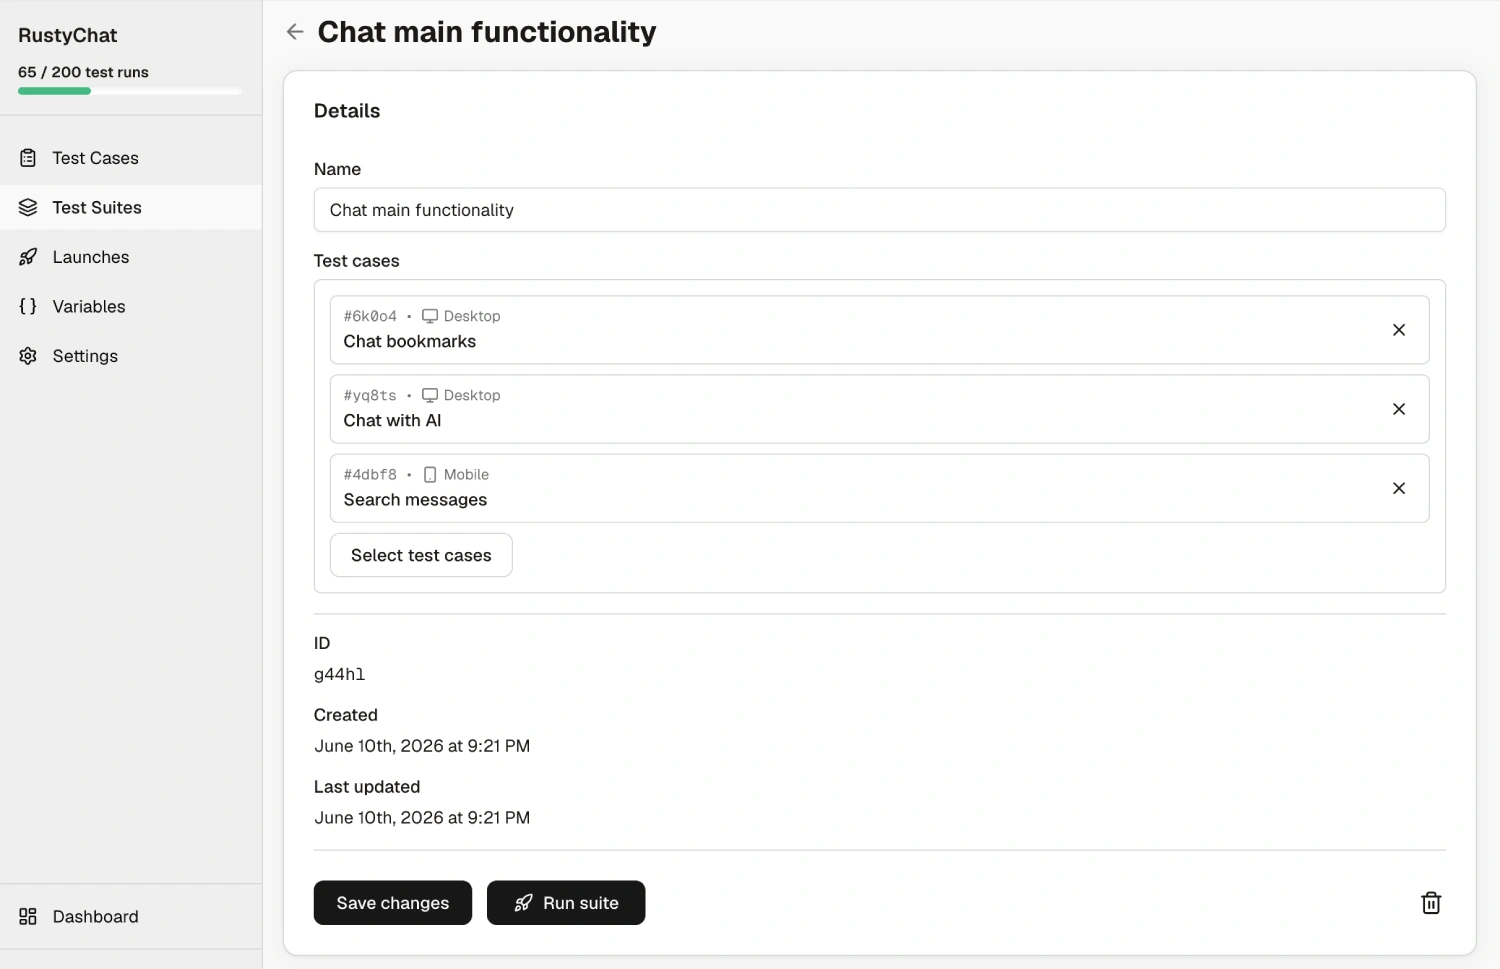
Task: Go back using the arrow icon
Action: [x=295, y=32]
